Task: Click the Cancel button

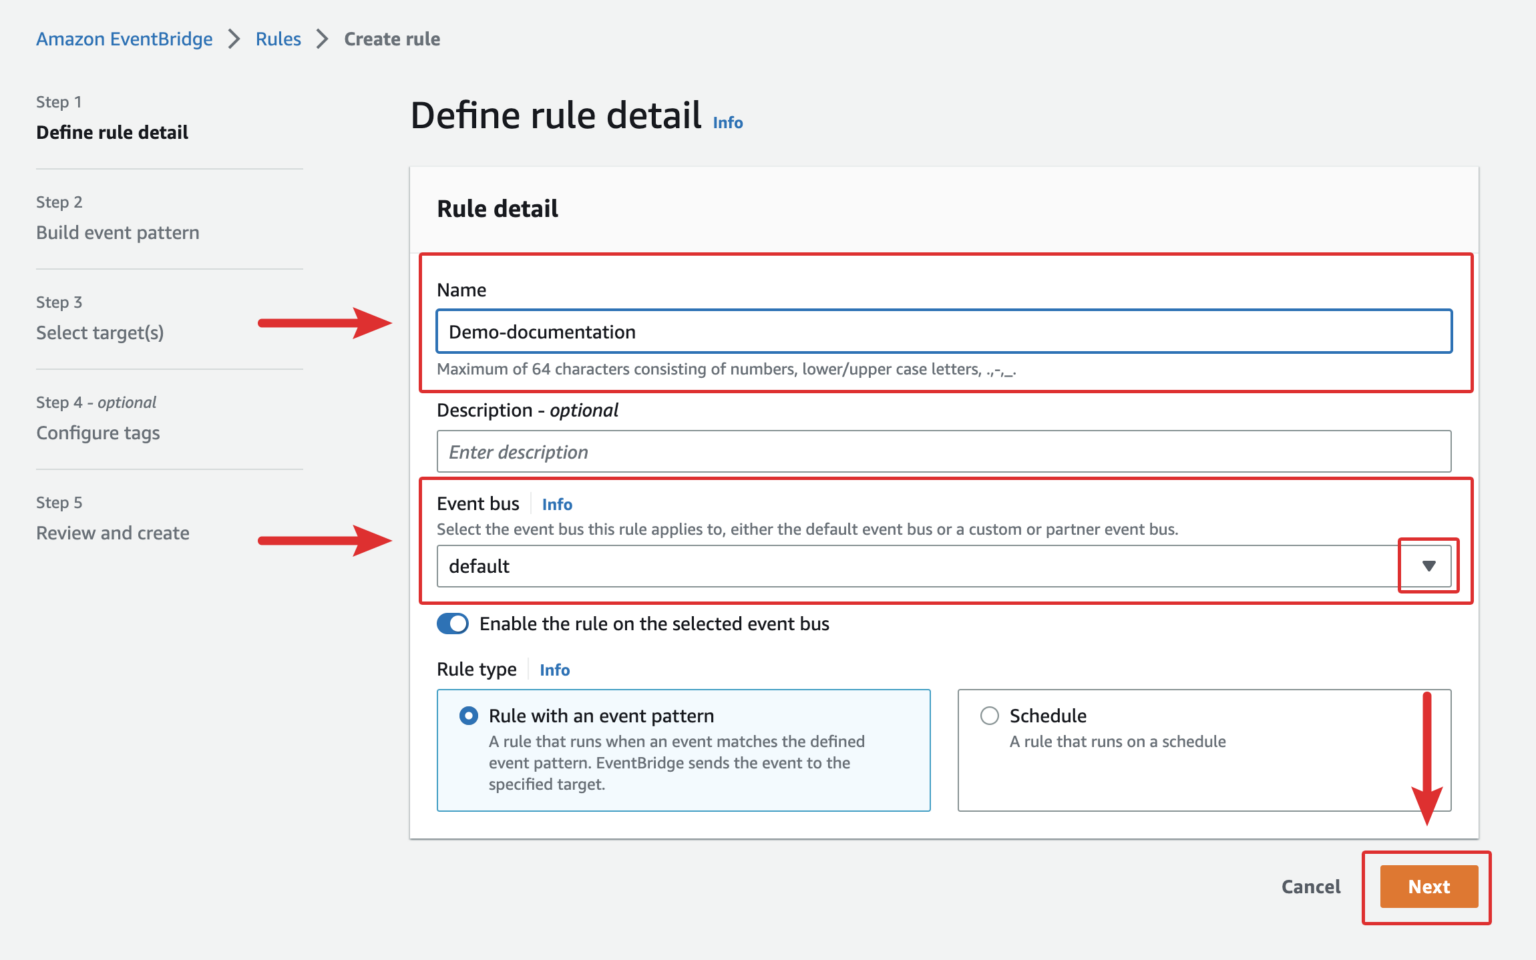Action: click(x=1310, y=886)
